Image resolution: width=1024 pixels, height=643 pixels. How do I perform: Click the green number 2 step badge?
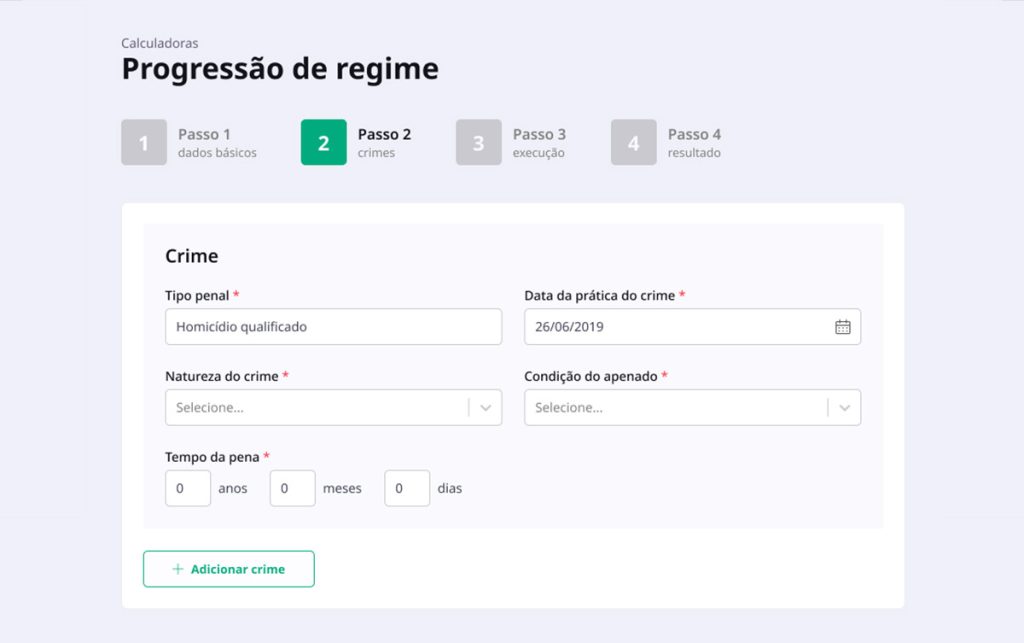(x=323, y=143)
